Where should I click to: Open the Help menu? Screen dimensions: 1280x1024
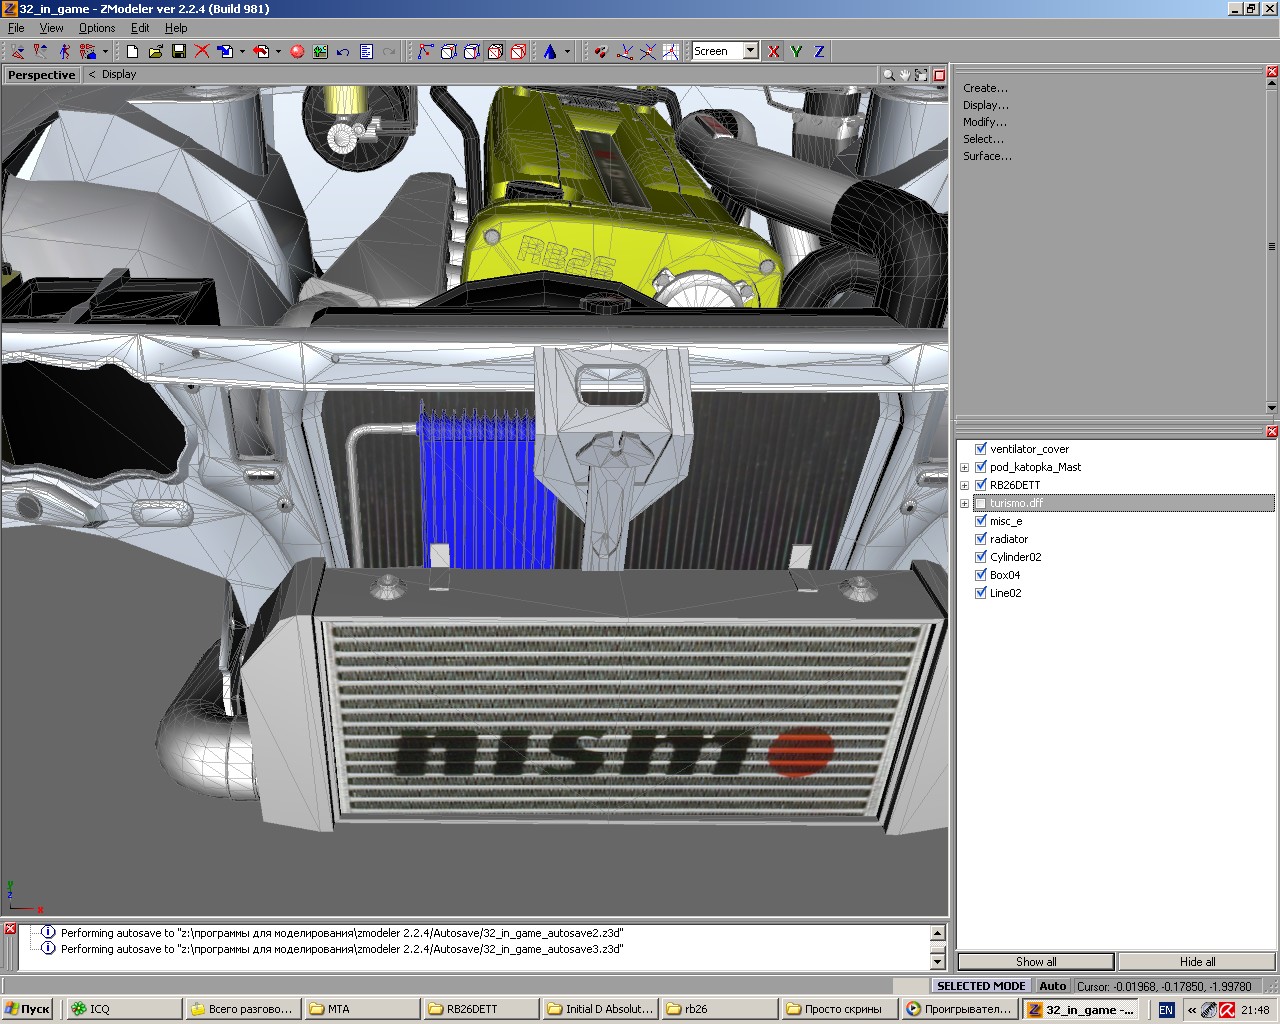(176, 28)
